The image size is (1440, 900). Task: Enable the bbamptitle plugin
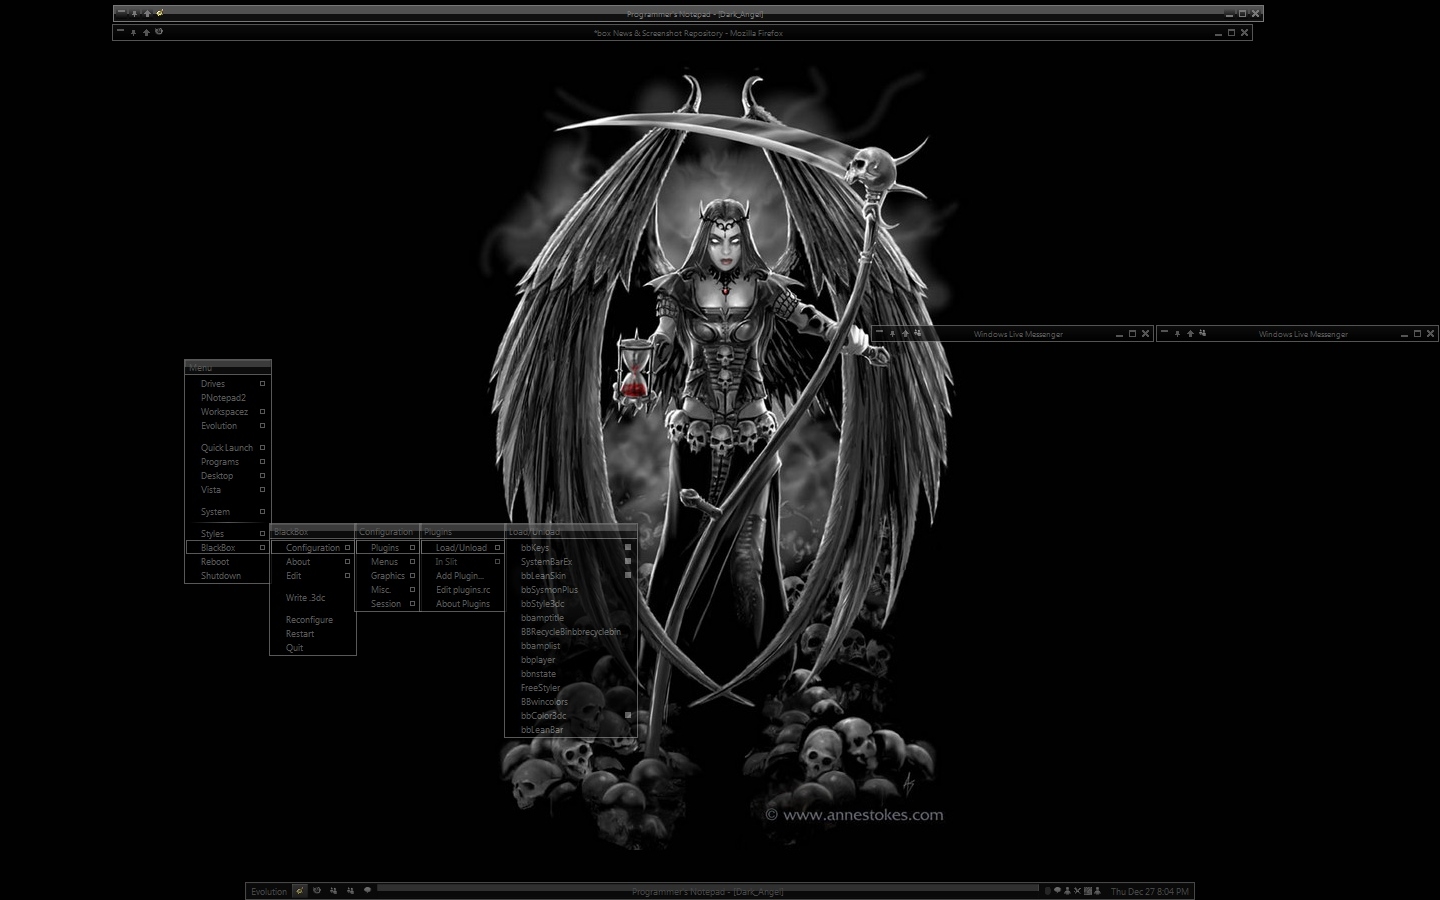coord(571,618)
